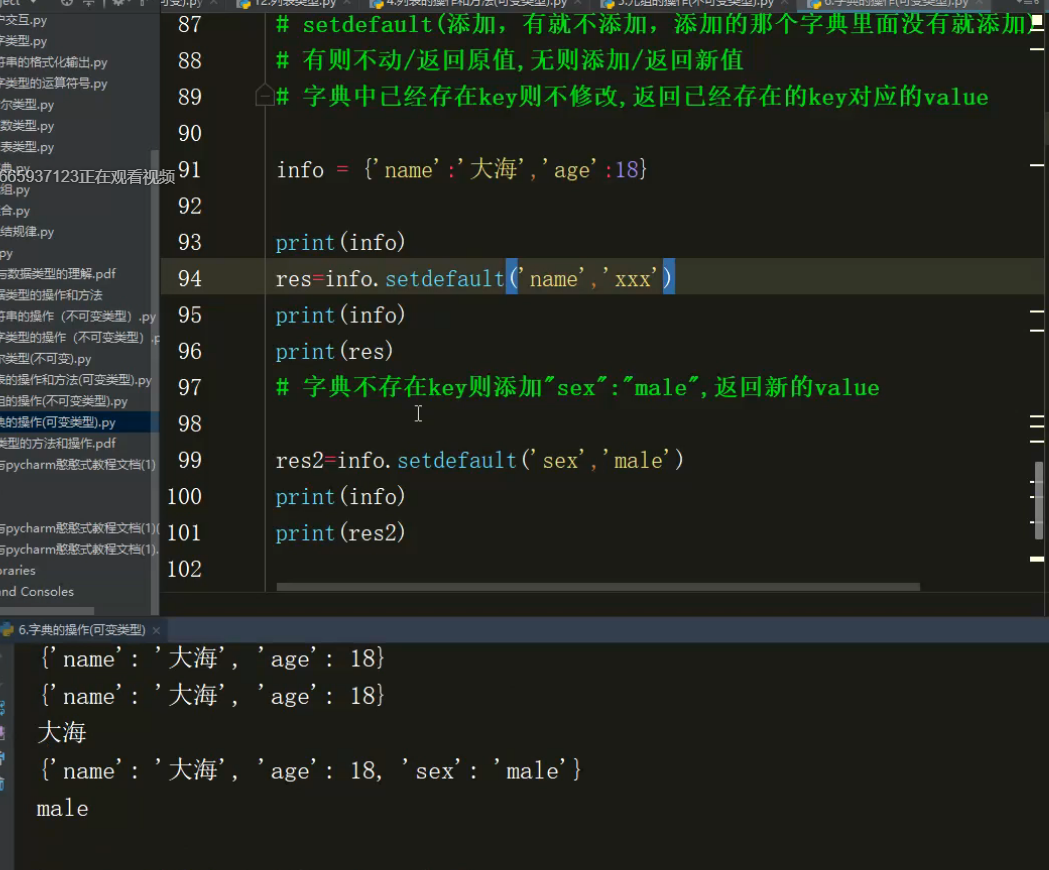The width and height of the screenshot is (1049, 870).
Task: Open 表的操作和方法(可变类型).py in project tree
Action: click(x=76, y=380)
